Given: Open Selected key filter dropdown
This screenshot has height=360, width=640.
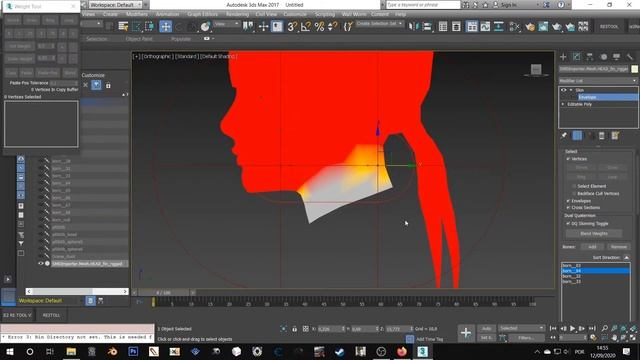Looking at the screenshot, I should click(522, 328).
